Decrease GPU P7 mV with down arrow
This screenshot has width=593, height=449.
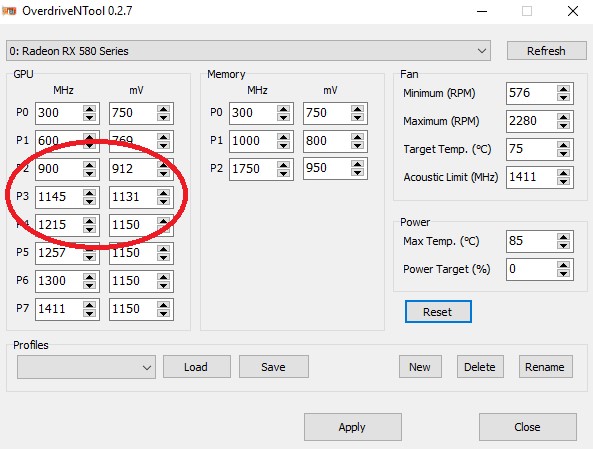tap(164, 313)
